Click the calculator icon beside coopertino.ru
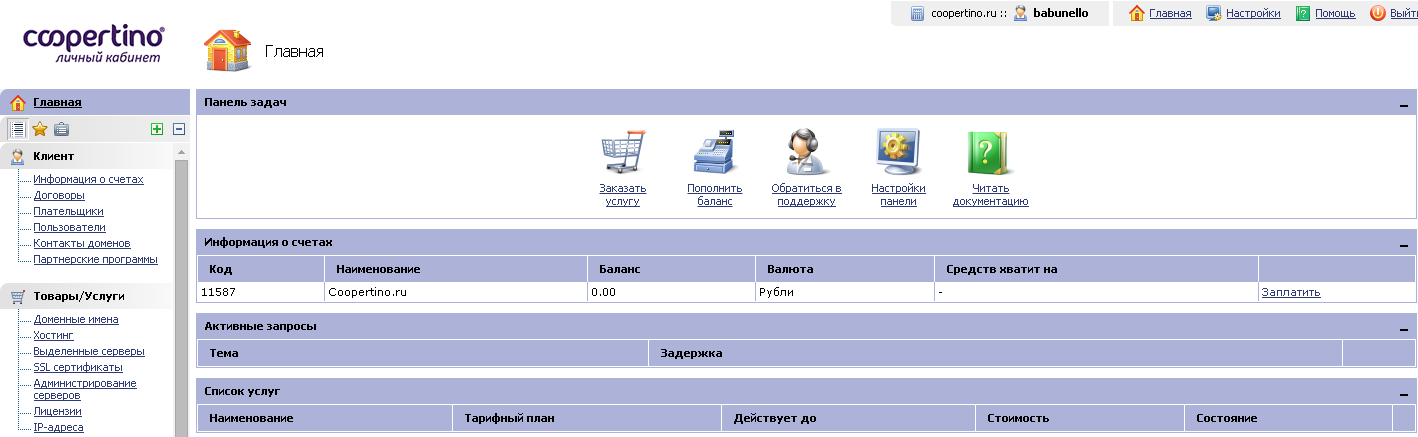 917,13
